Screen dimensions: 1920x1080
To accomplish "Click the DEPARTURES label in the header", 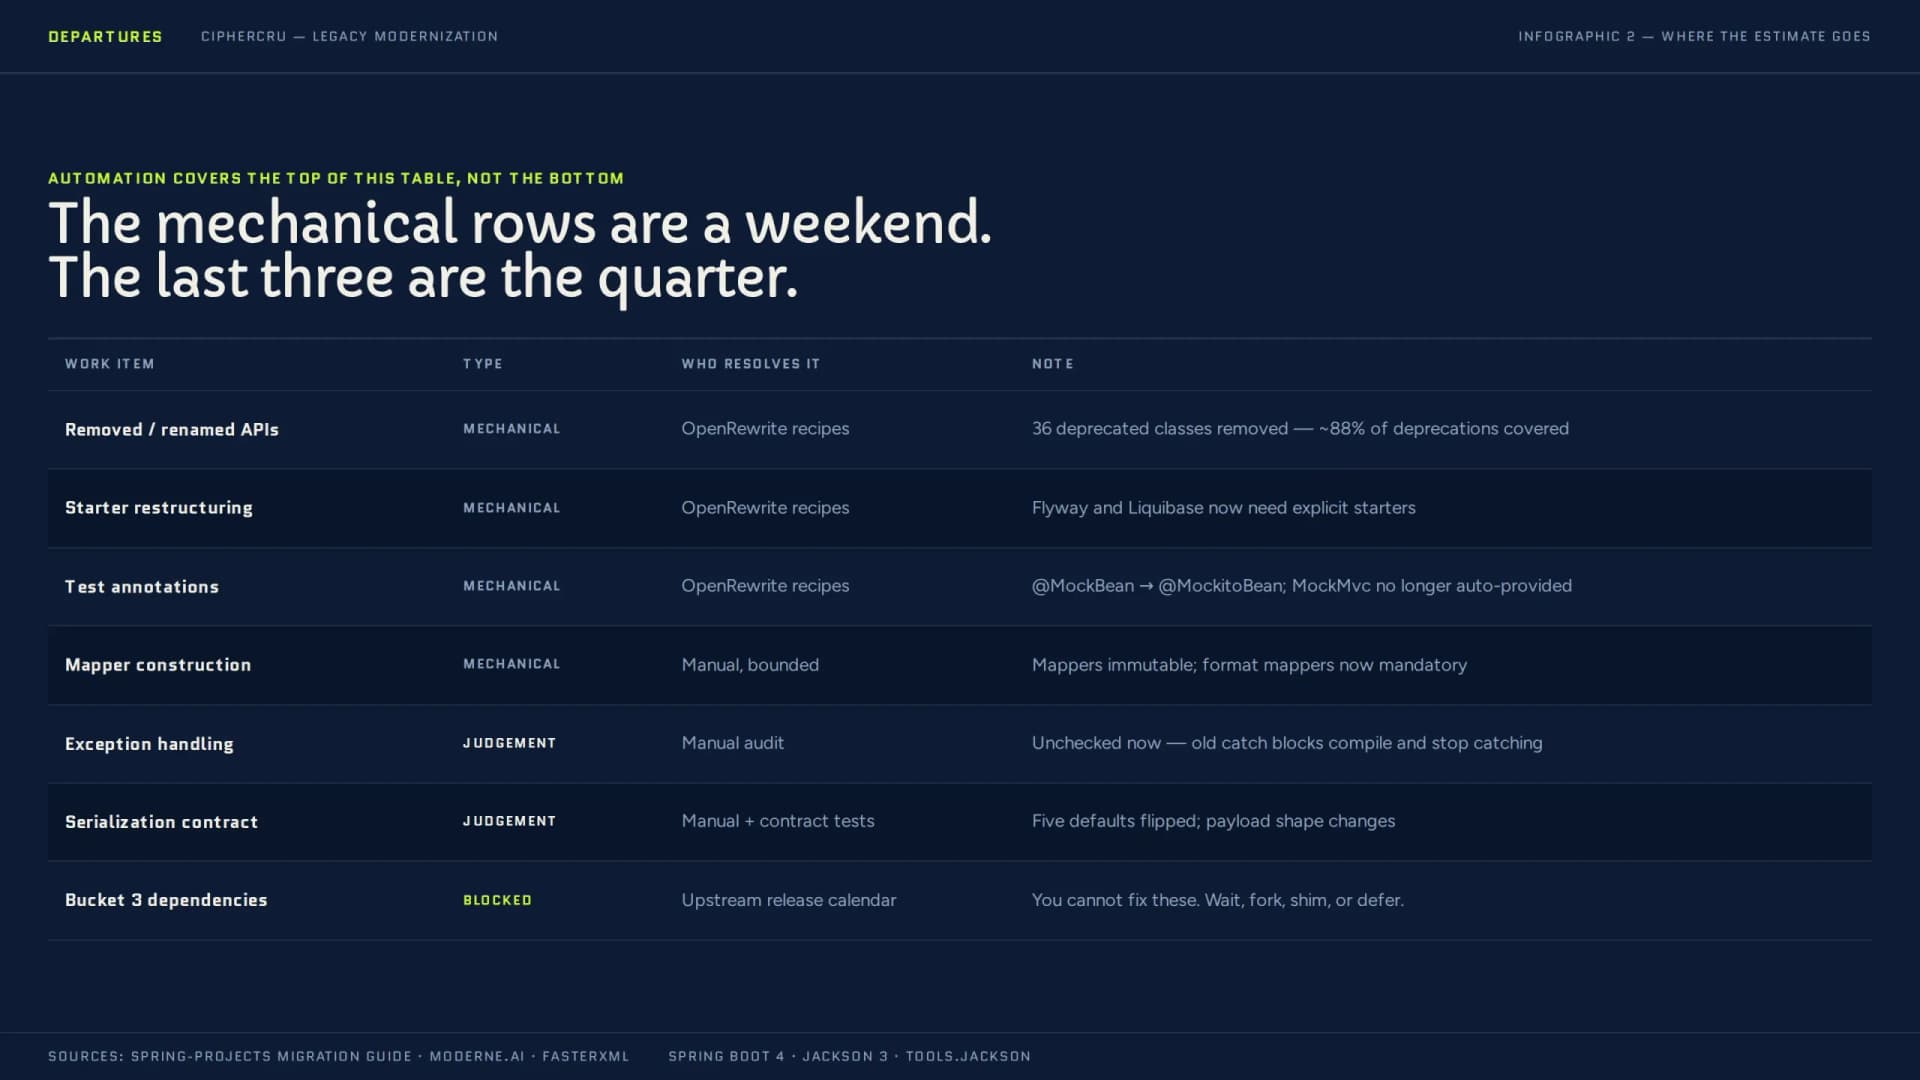I will coord(105,37).
